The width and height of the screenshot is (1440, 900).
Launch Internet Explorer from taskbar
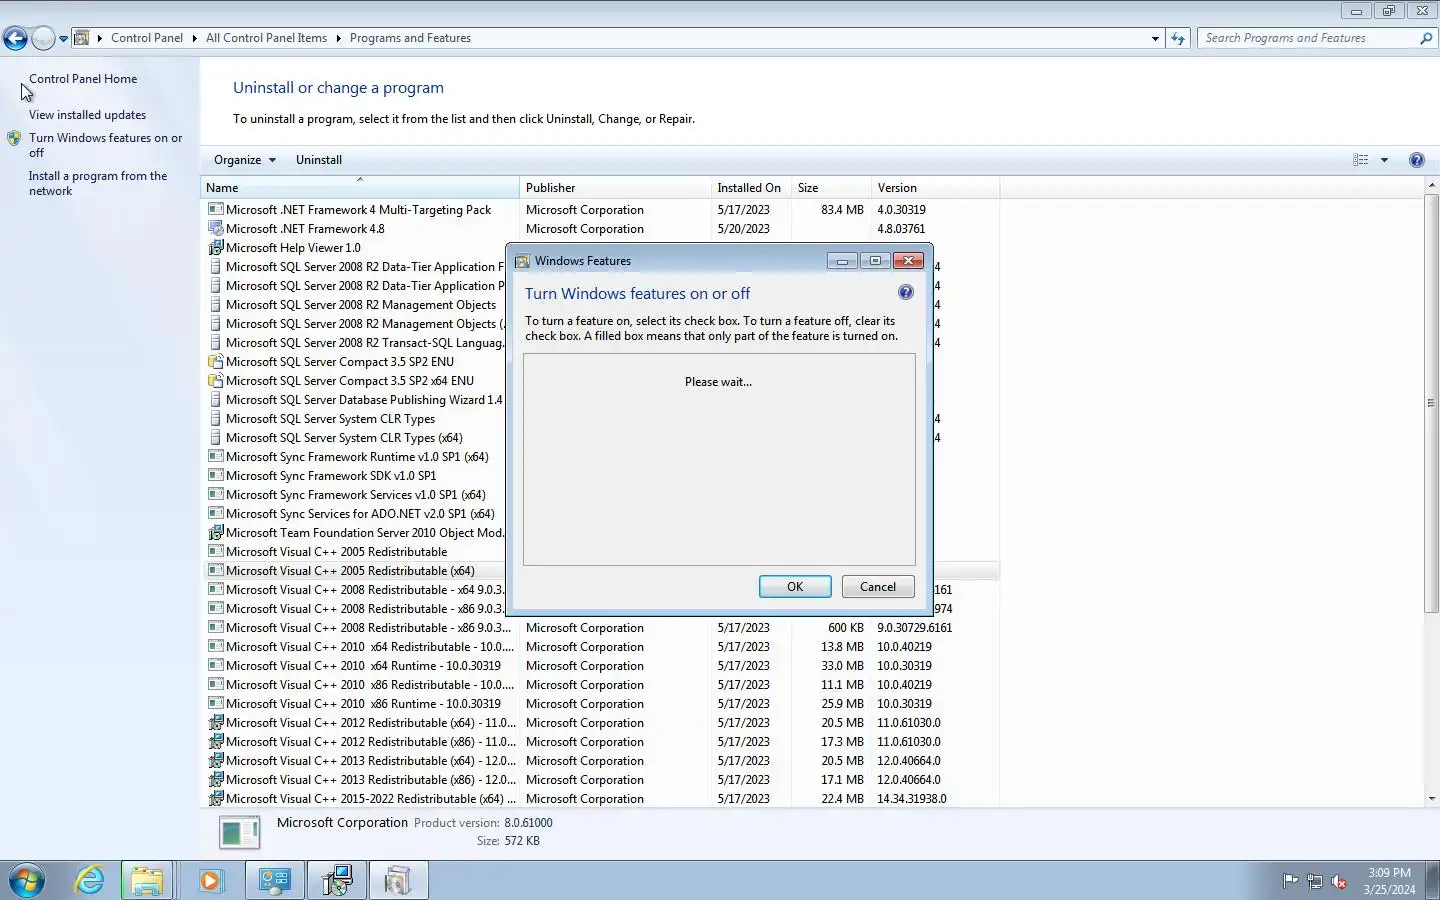[90, 881]
